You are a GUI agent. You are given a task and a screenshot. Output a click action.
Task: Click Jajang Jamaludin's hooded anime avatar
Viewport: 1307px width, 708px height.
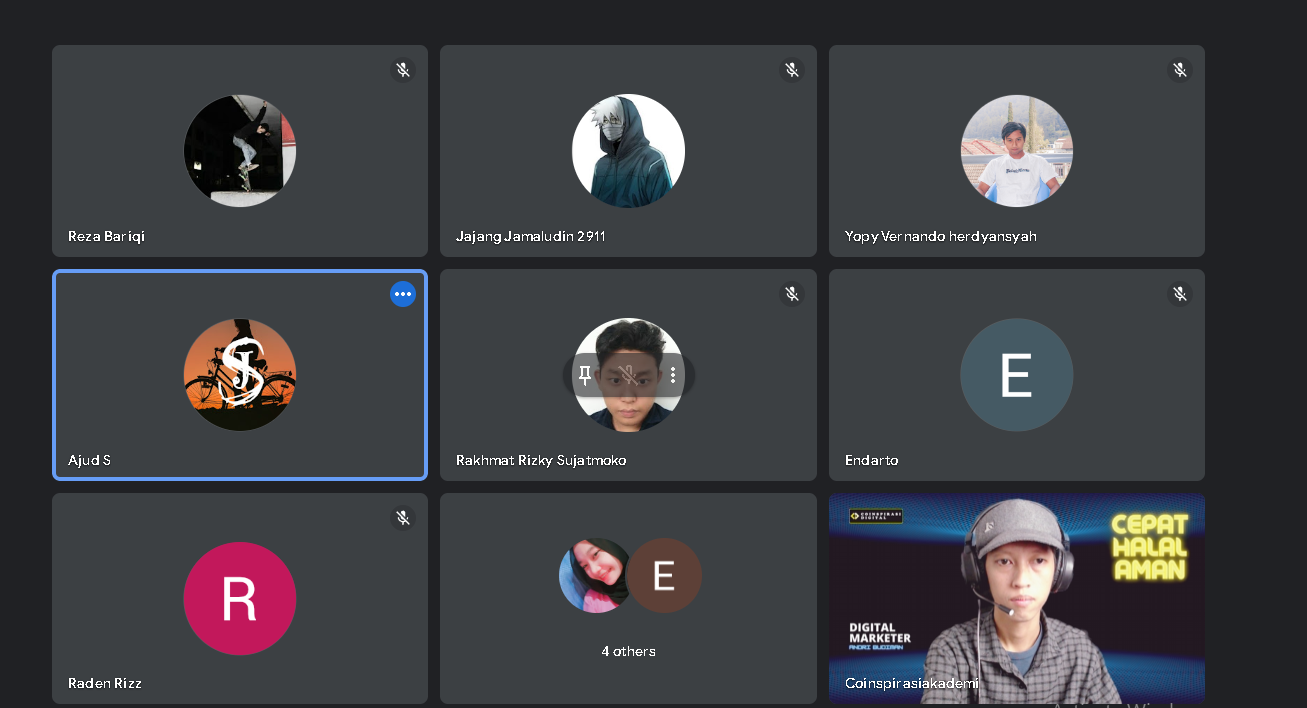point(628,151)
